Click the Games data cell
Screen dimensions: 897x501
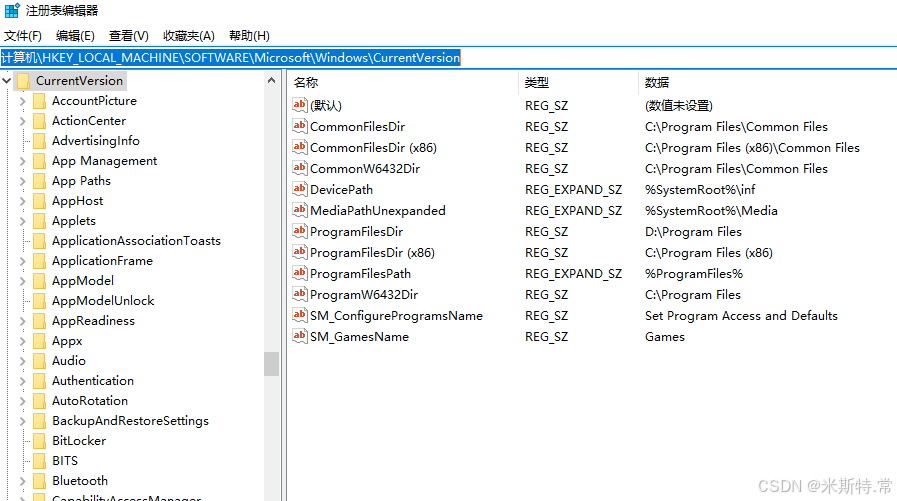[665, 337]
